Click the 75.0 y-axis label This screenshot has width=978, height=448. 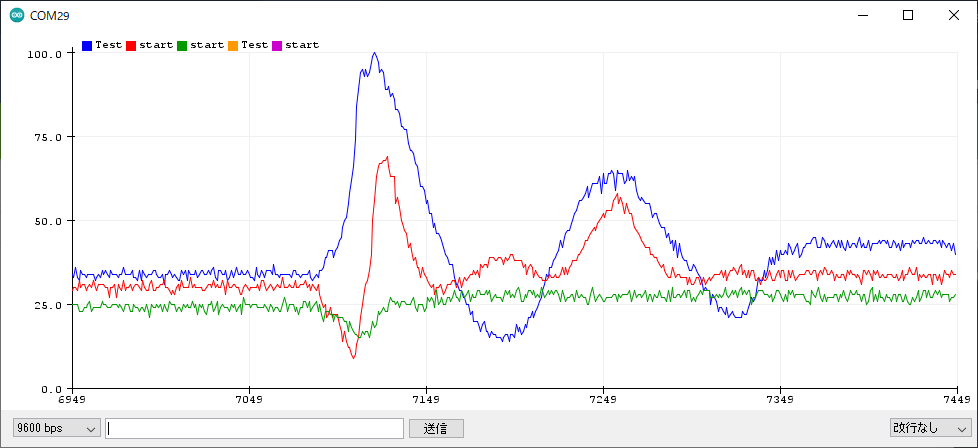[48, 137]
